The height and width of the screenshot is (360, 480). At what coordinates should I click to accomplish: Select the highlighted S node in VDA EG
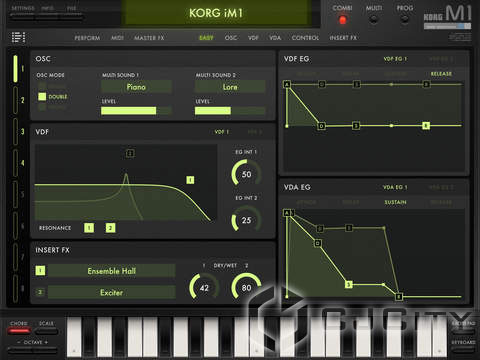point(349,284)
